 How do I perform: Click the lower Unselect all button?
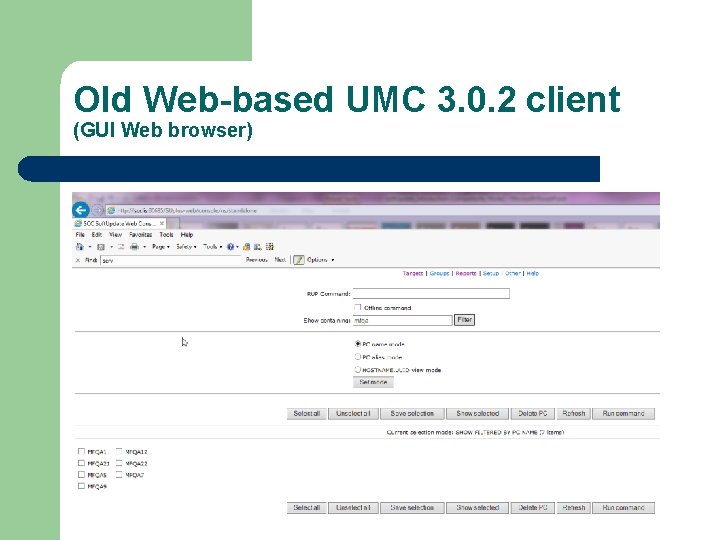click(x=353, y=508)
